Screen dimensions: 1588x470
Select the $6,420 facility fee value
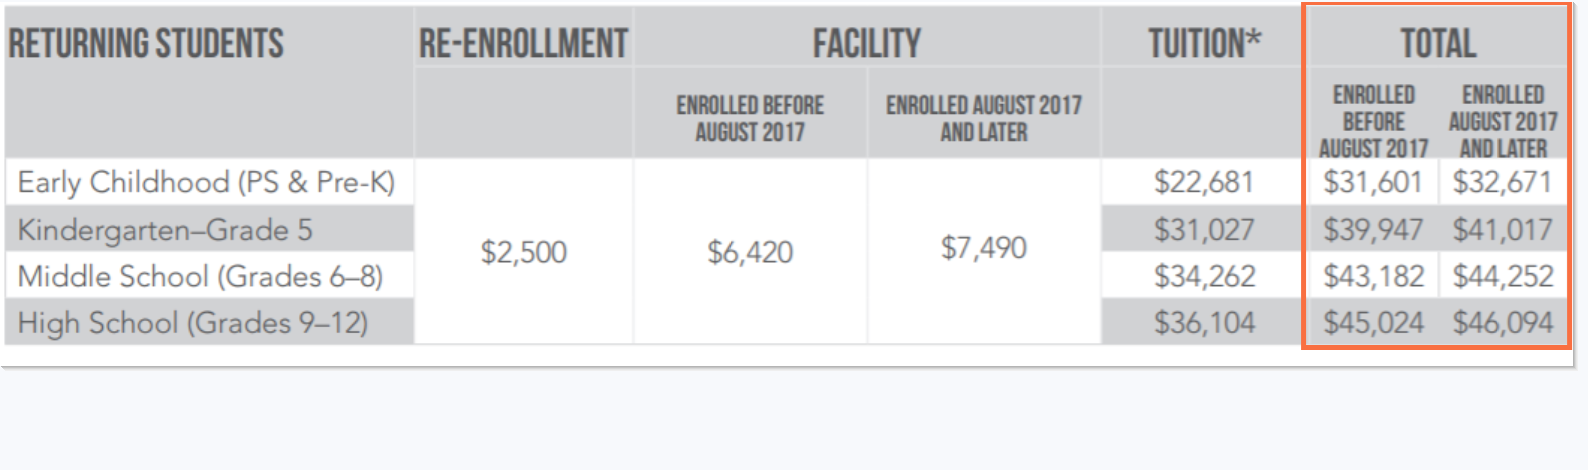[750, 252]
